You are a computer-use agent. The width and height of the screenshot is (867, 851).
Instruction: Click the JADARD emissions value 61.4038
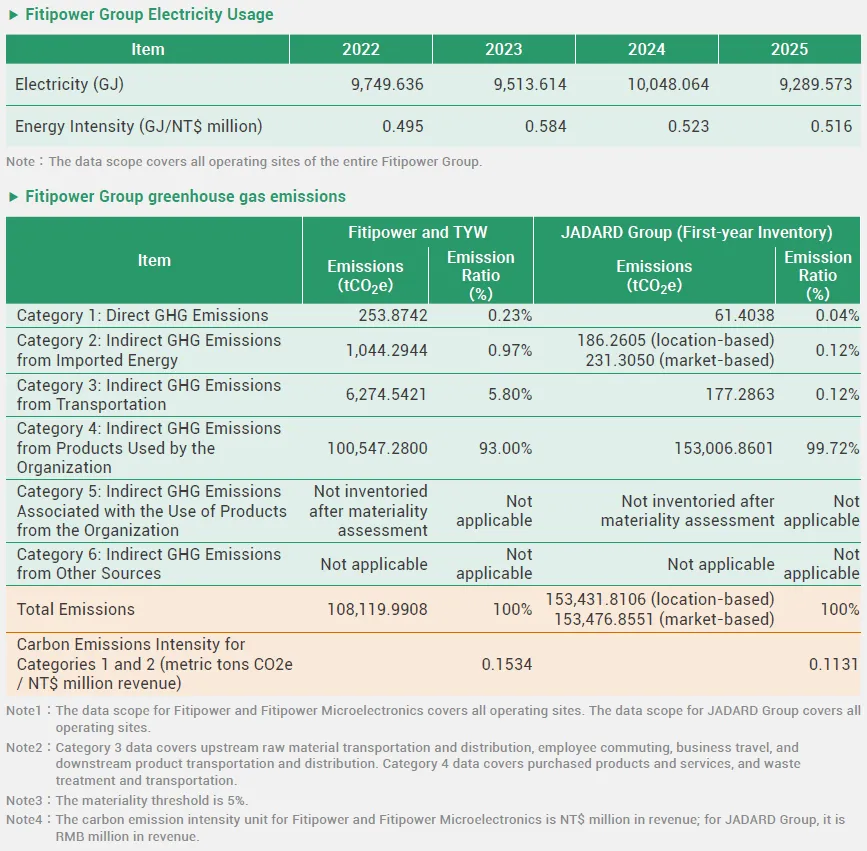744,315
